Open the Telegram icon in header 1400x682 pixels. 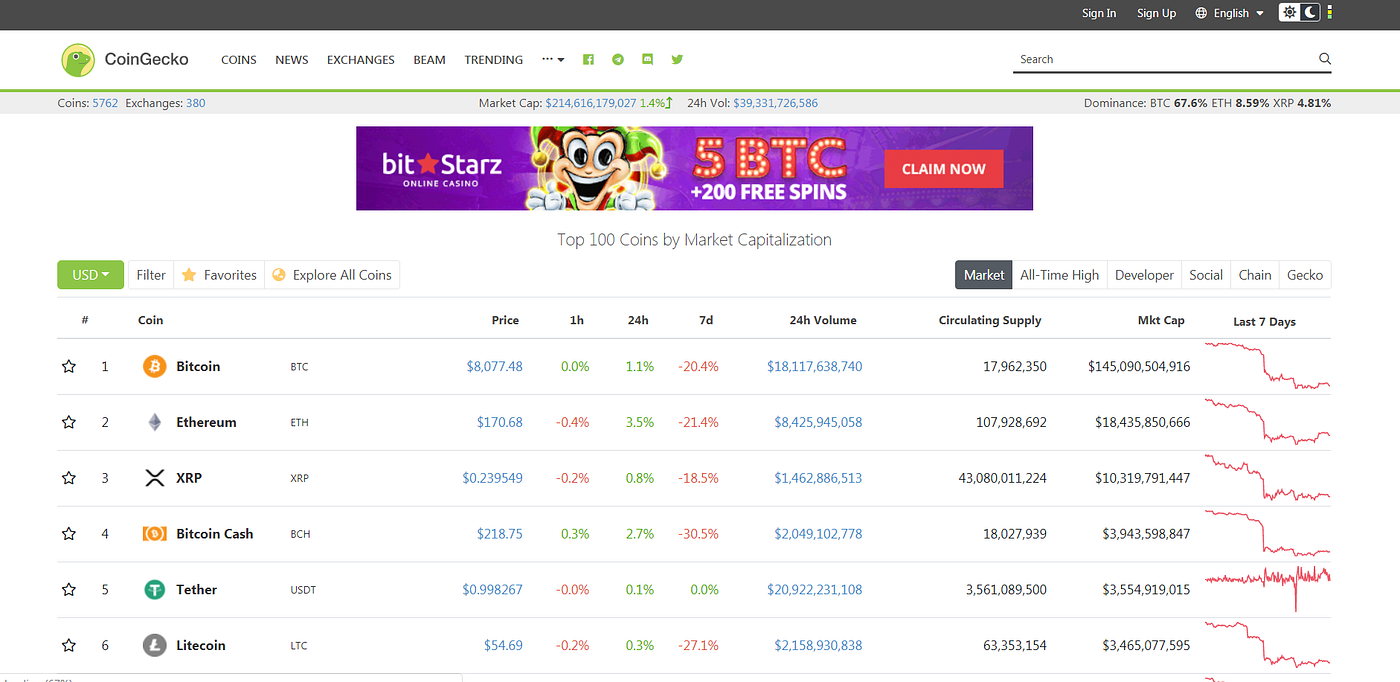click(x=618, y=60)
